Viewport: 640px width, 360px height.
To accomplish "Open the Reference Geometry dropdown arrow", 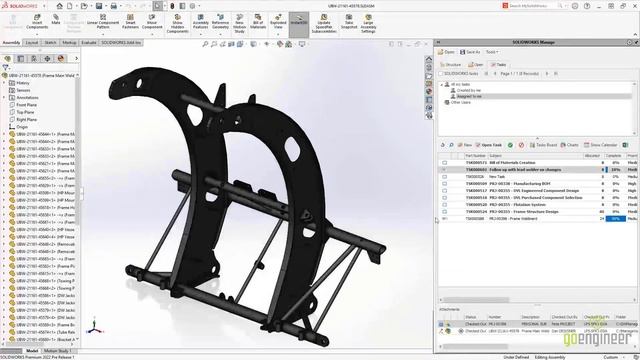I will (x=220, y=34).
